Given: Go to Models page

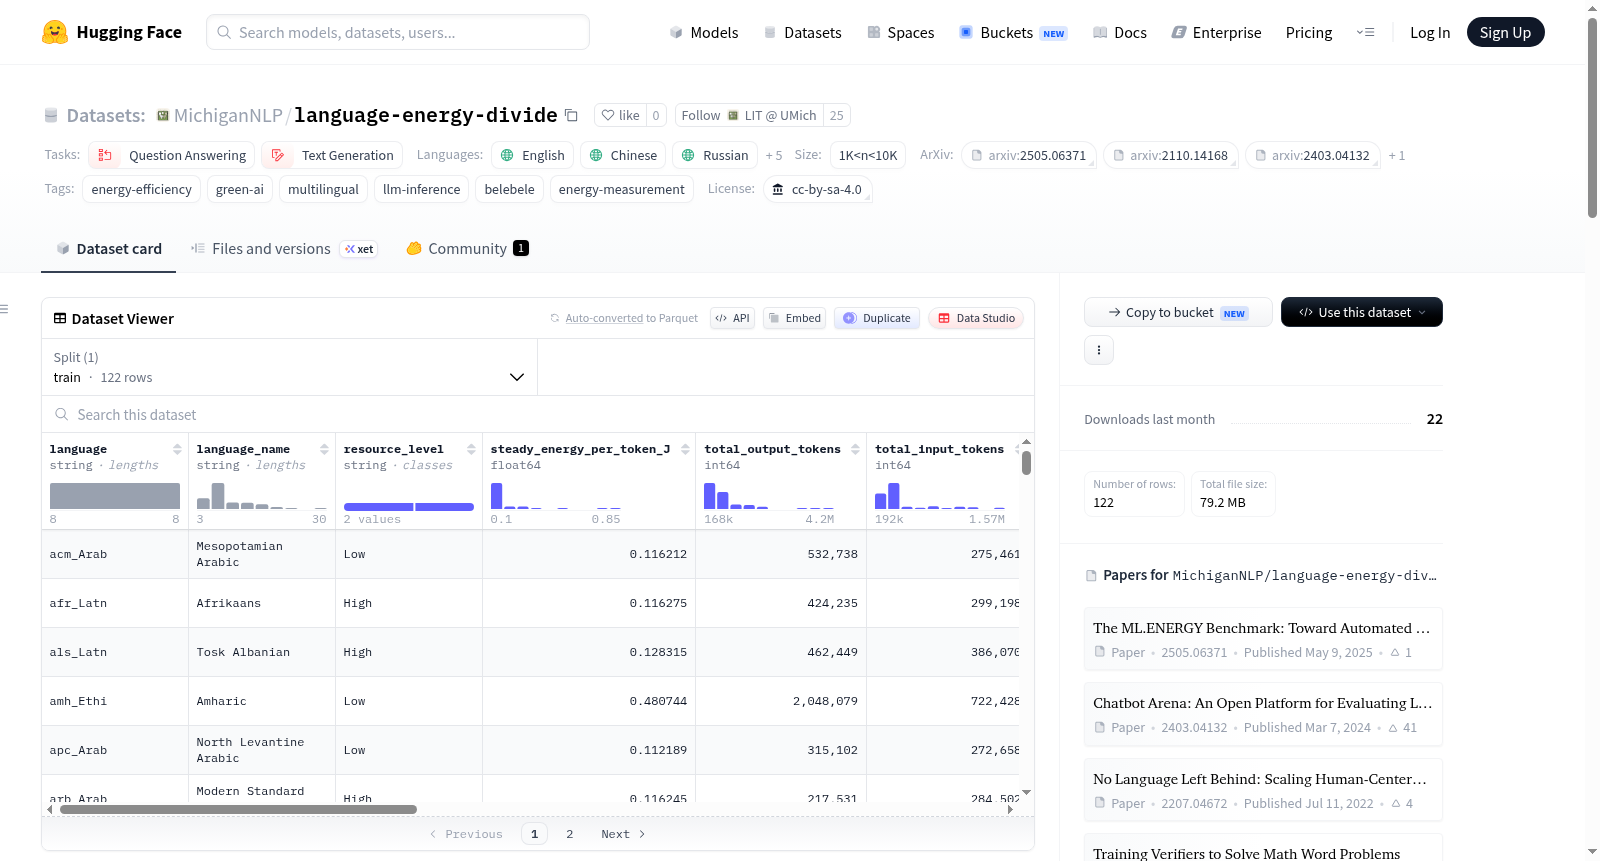Looking at the screenshot, I should 704,32.
